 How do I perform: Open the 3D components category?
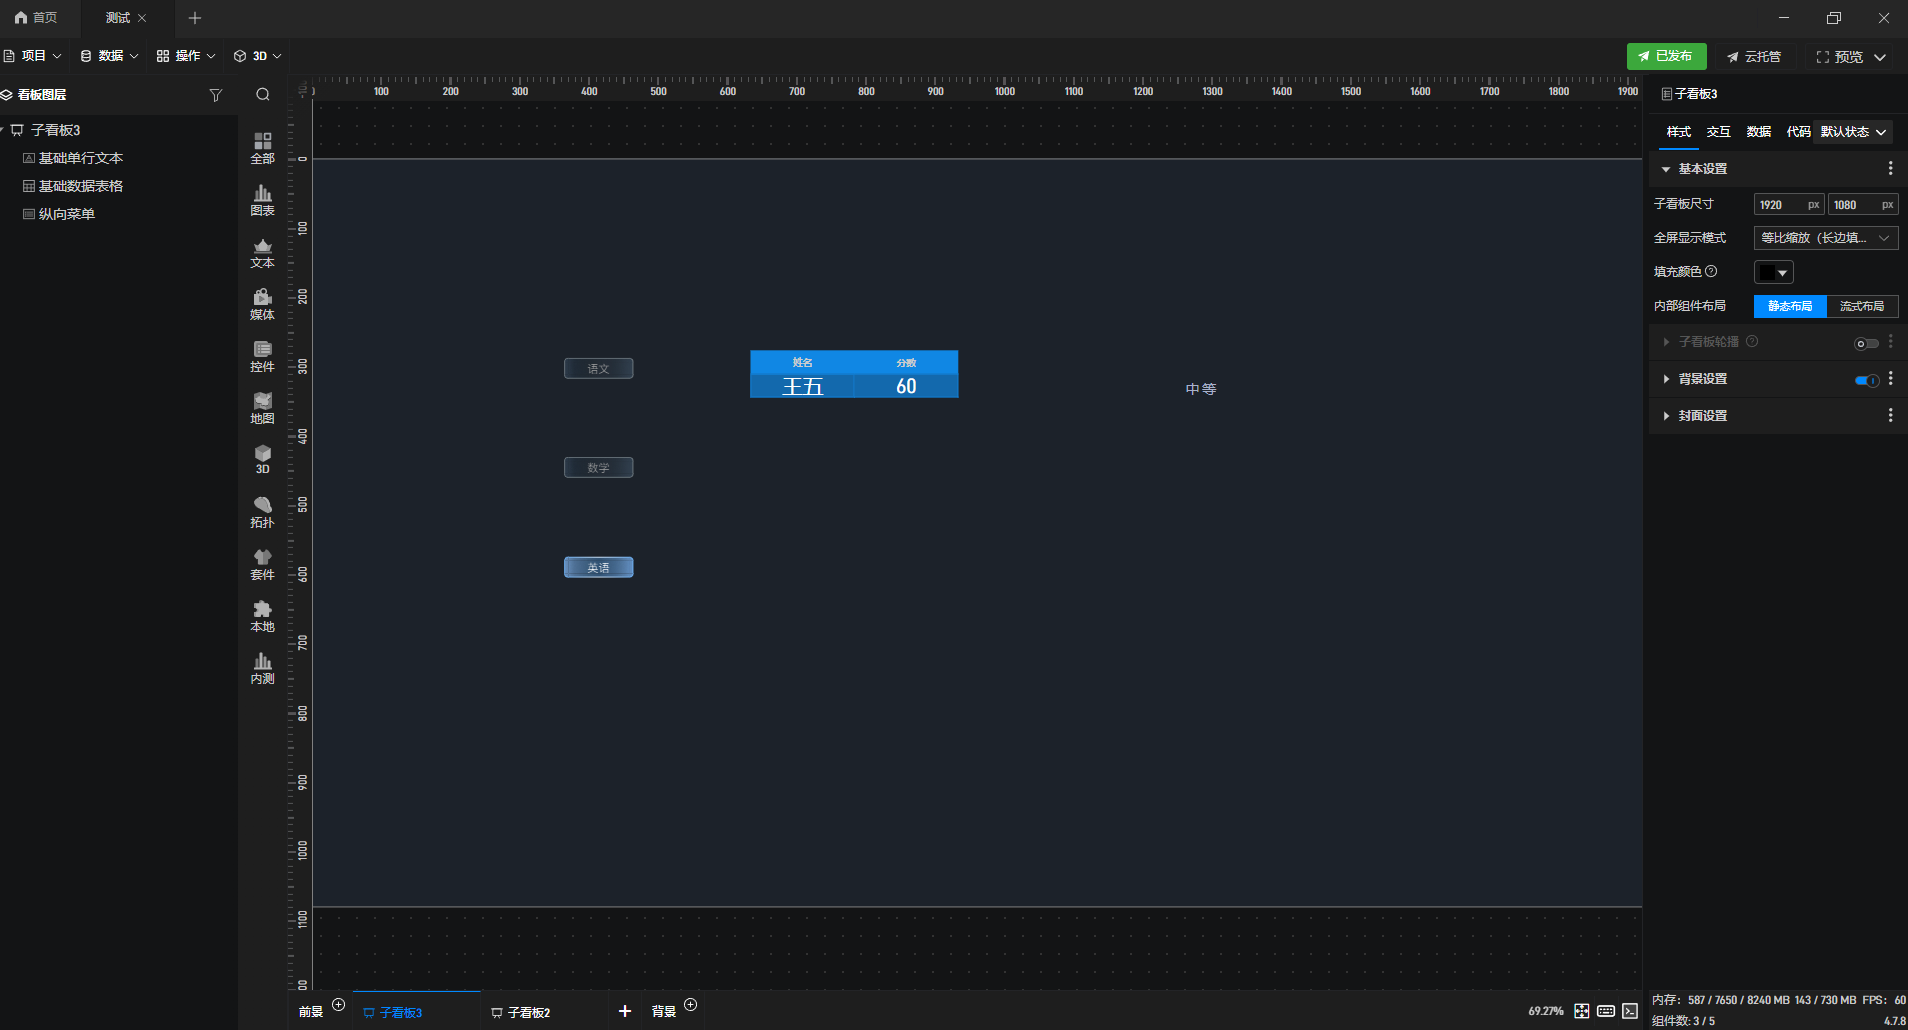click(262, 460)
